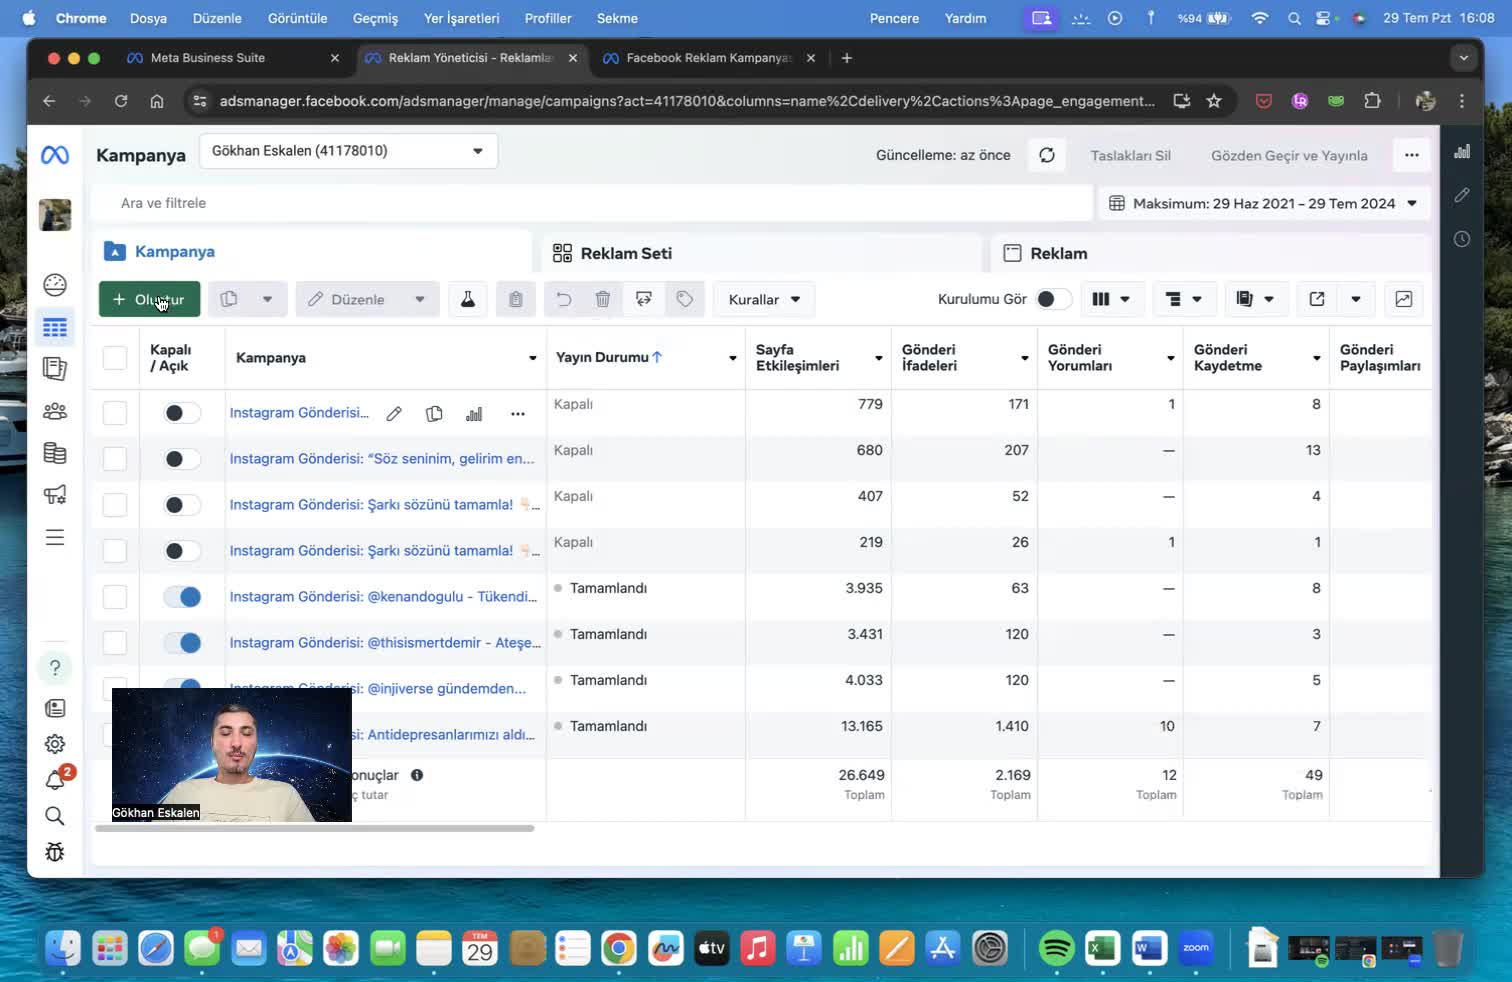Open the account overview gauge icon
Viewport: 1512px width, 982px height.
[x=55, y=285]
